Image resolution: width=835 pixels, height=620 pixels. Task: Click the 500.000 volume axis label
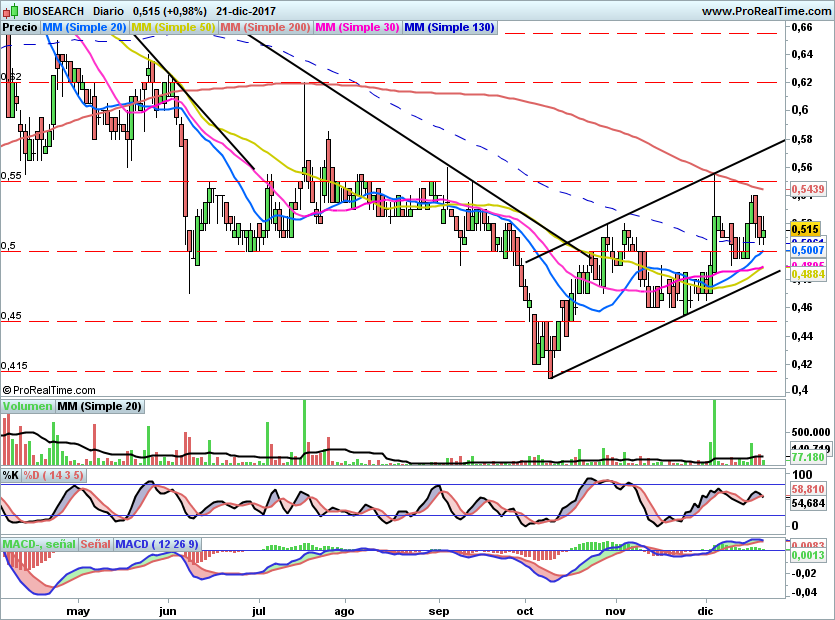(811, 432)
